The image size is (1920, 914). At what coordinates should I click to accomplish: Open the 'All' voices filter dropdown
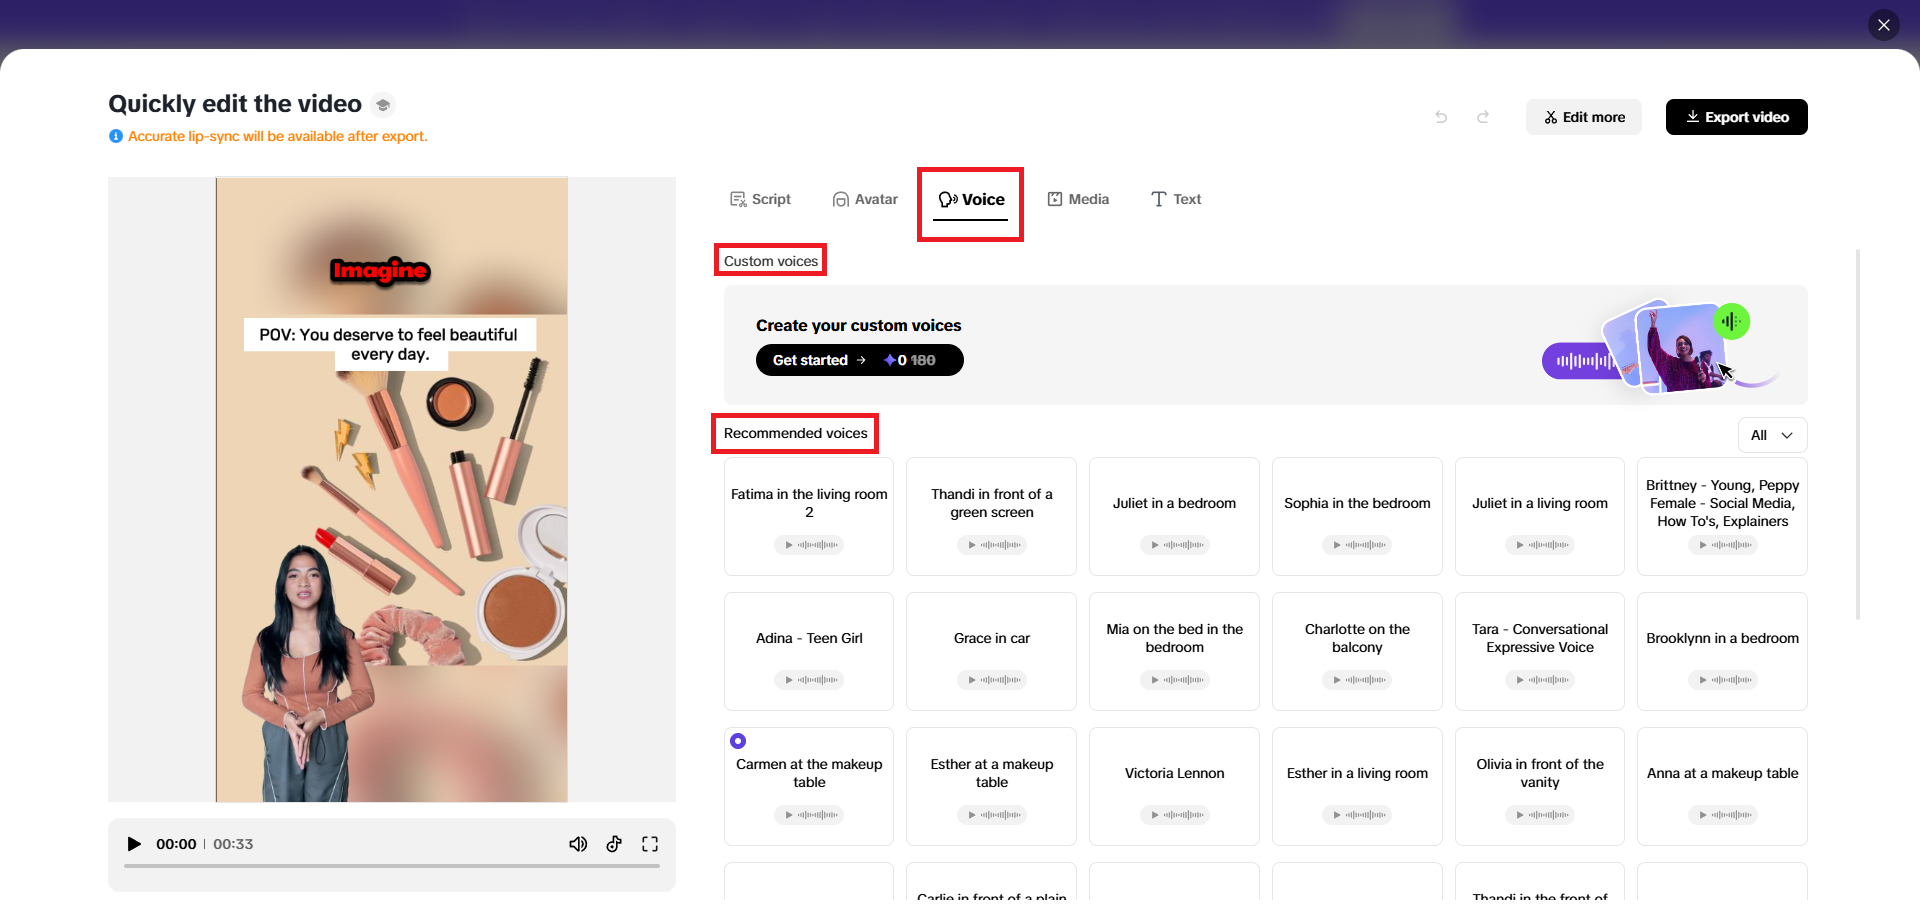tap(1771, 435)
